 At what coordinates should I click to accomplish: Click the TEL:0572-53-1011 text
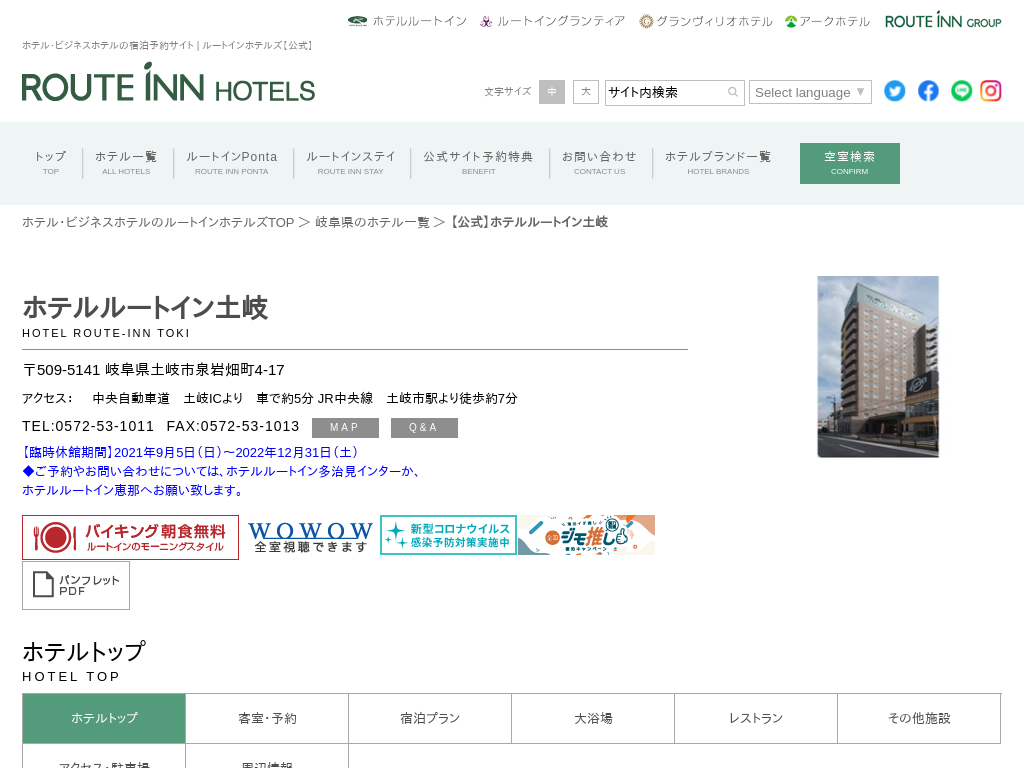click(x=88, y=426)
